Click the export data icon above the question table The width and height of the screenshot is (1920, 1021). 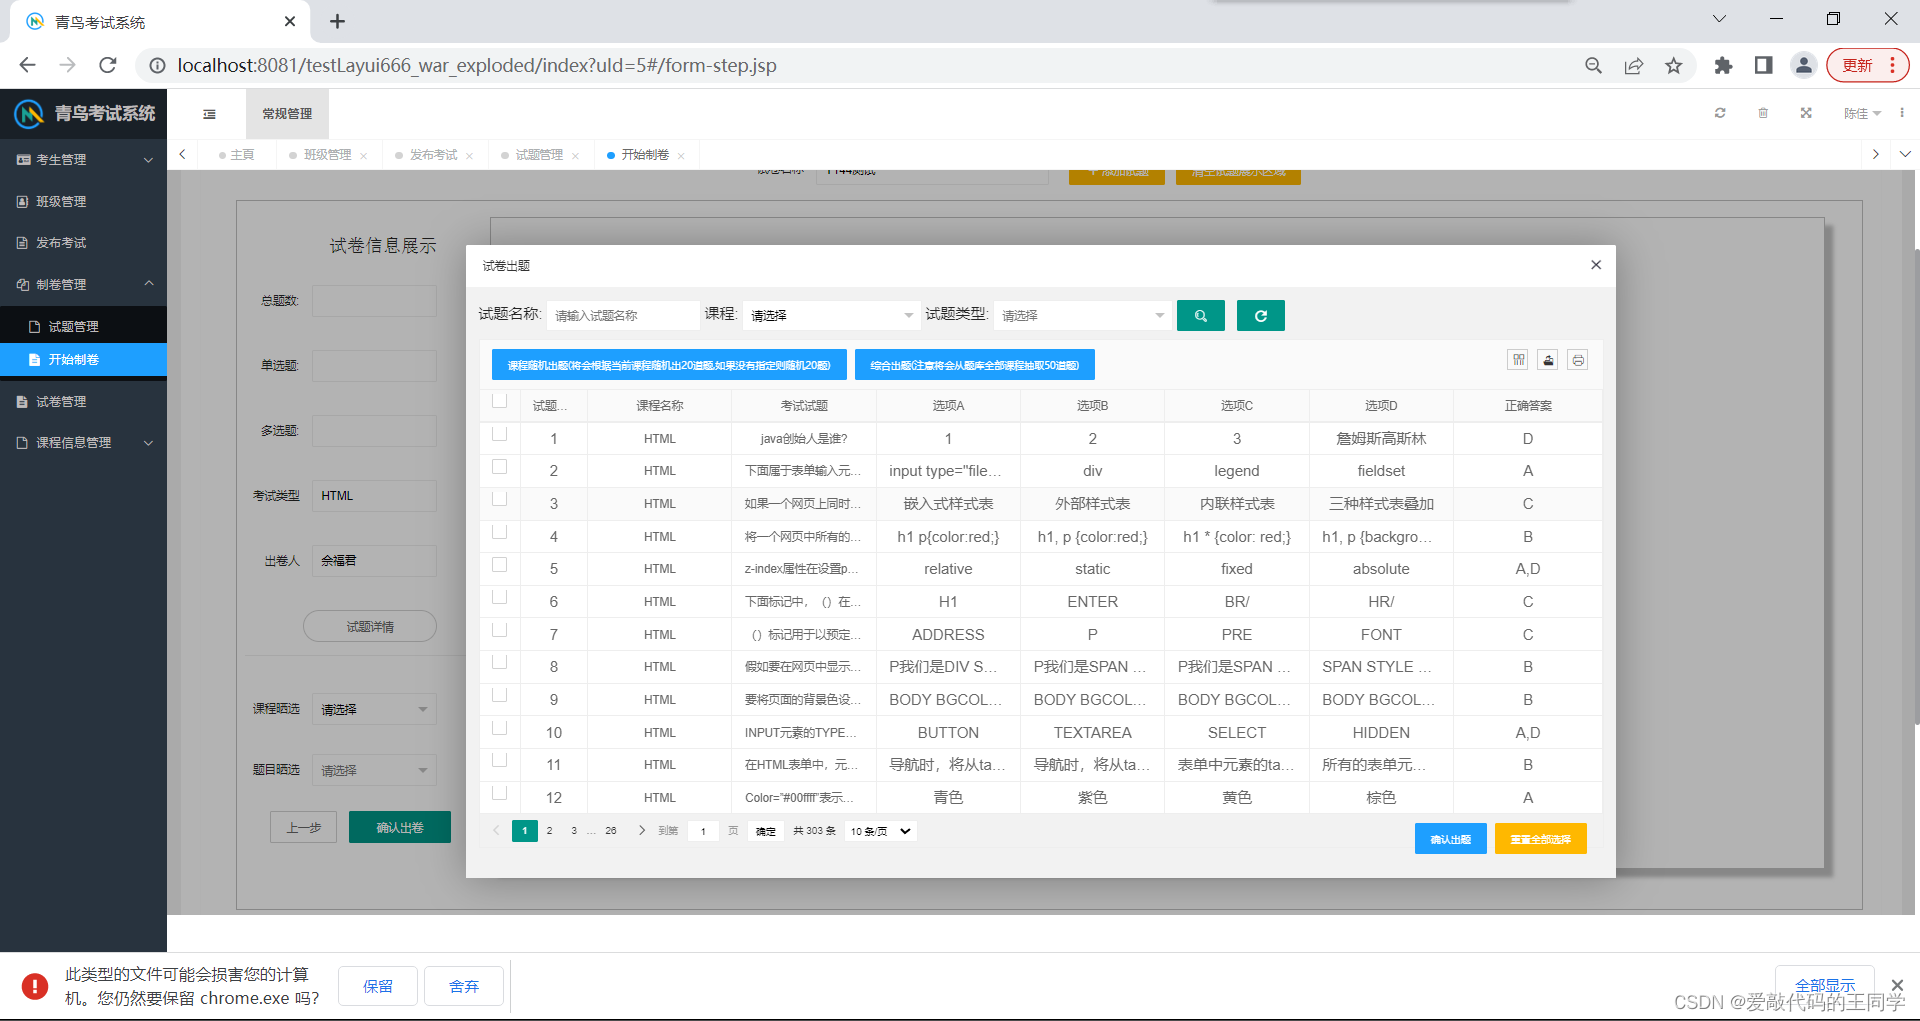[x=1547, y=359]
